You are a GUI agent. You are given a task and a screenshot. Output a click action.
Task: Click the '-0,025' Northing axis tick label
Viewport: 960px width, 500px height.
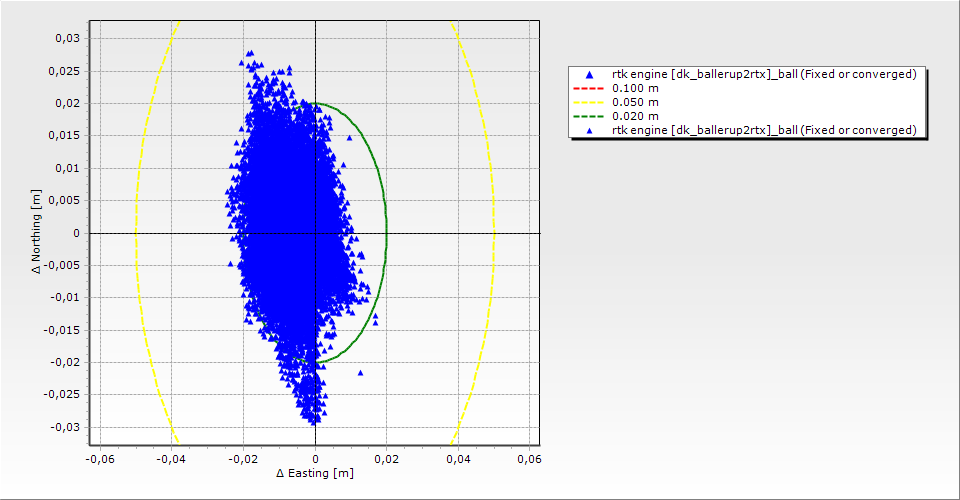click(x=62, y=395)
